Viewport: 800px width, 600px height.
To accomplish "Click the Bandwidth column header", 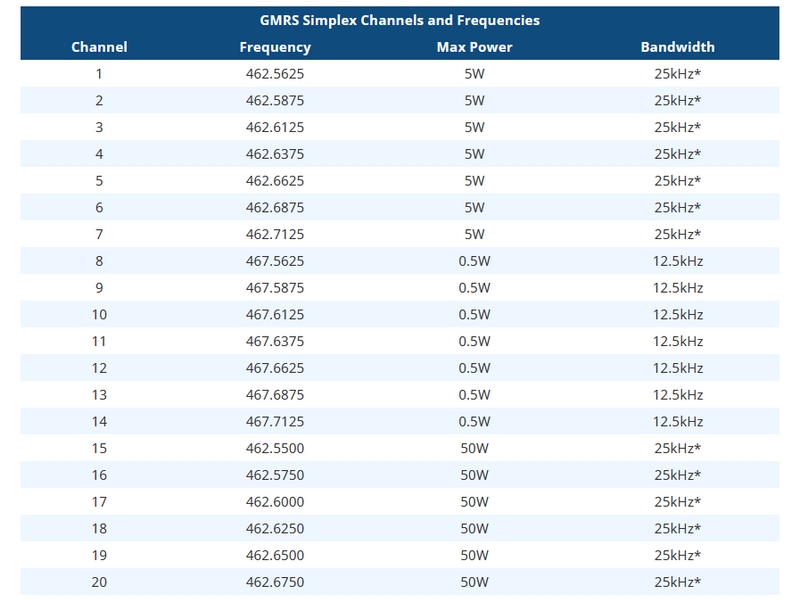I will pos(678,47).
